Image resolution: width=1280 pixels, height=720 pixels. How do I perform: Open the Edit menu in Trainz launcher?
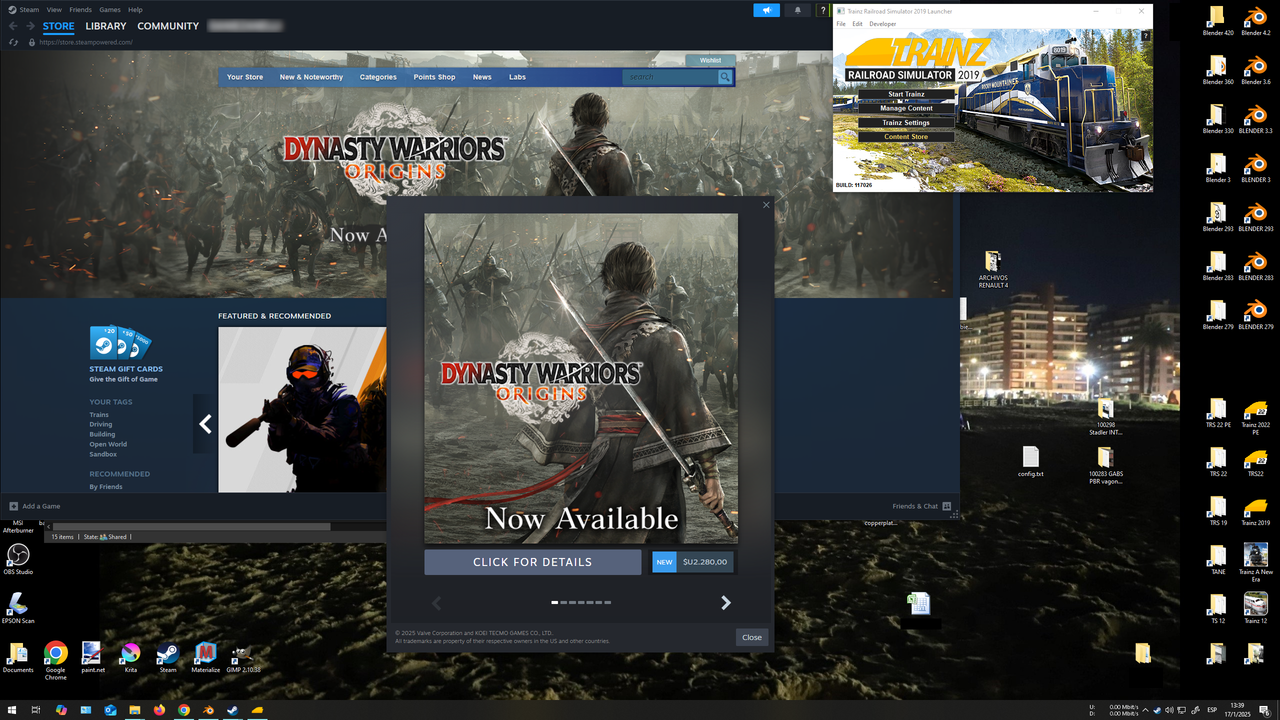pos(857,24)
